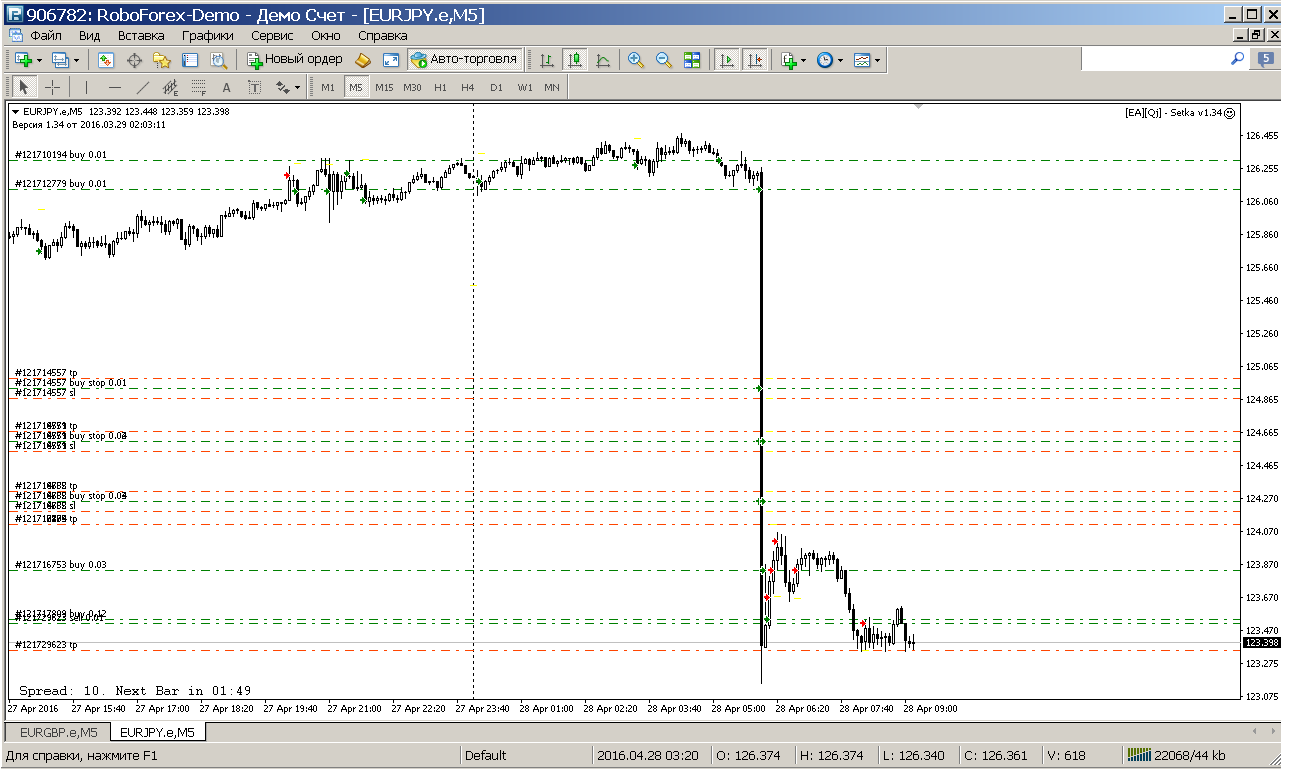
Task: Open the Файл menu
Action: [x=46, y=35]
